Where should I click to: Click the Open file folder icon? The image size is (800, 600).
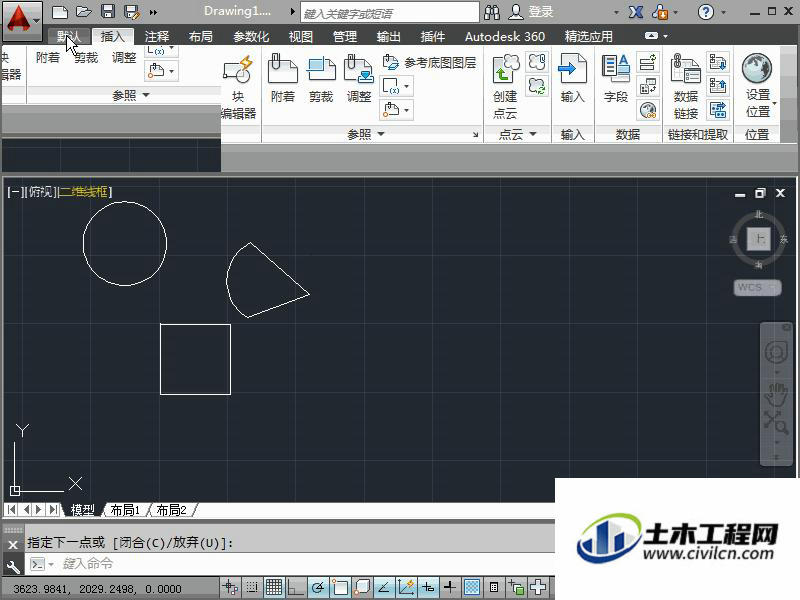pos(84,12)
